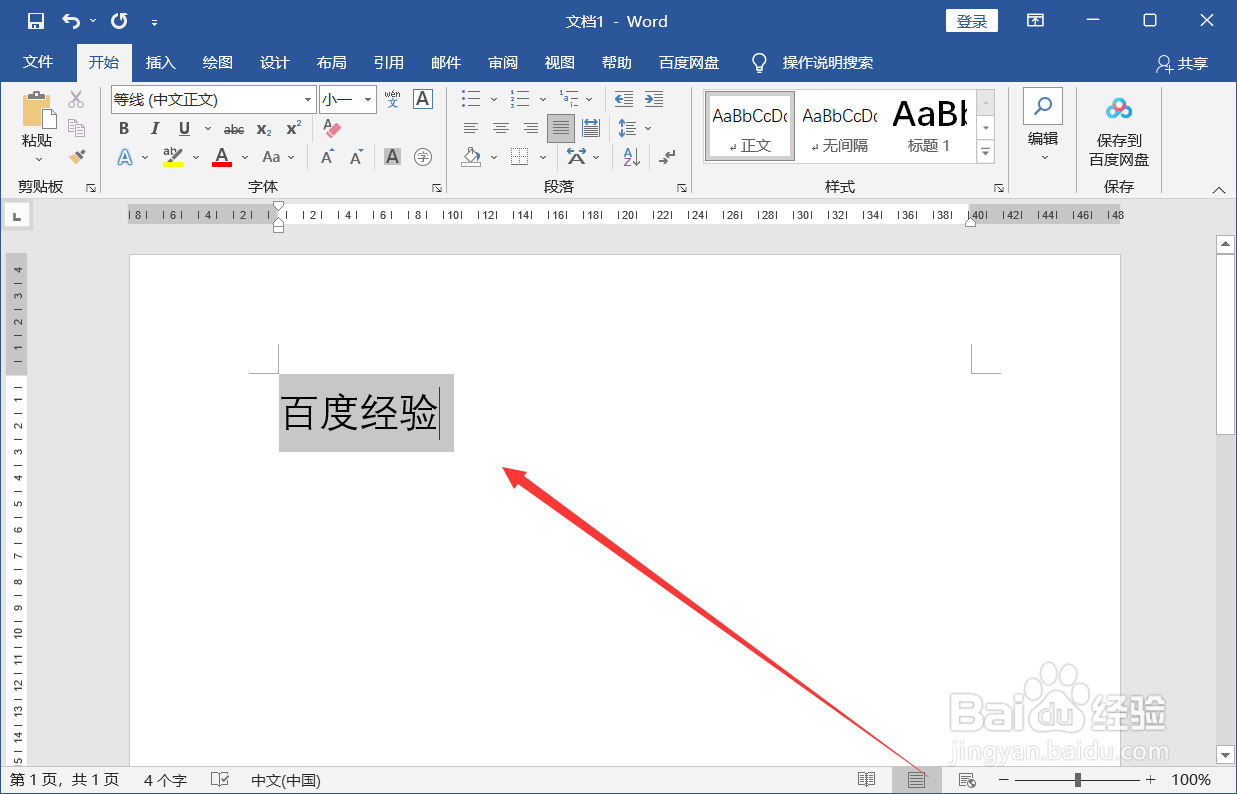Open the 文件 (File) menu
Image resolution: width=1237 pixels, height=794 pixels.
38,62
